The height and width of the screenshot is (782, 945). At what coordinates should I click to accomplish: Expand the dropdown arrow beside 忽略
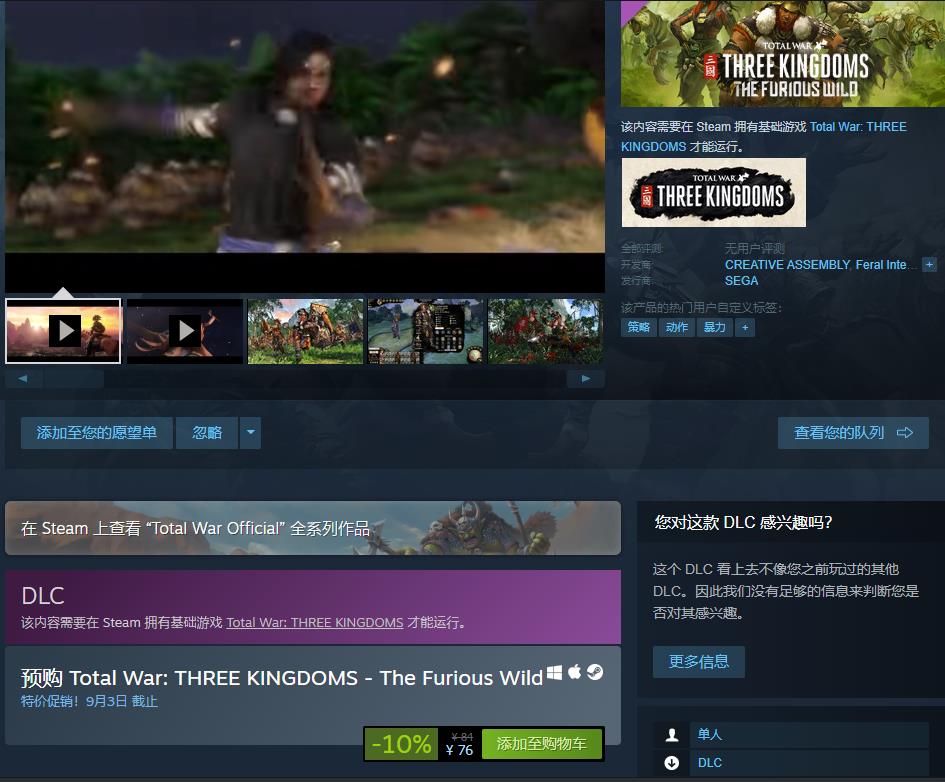tap(250, 433)
